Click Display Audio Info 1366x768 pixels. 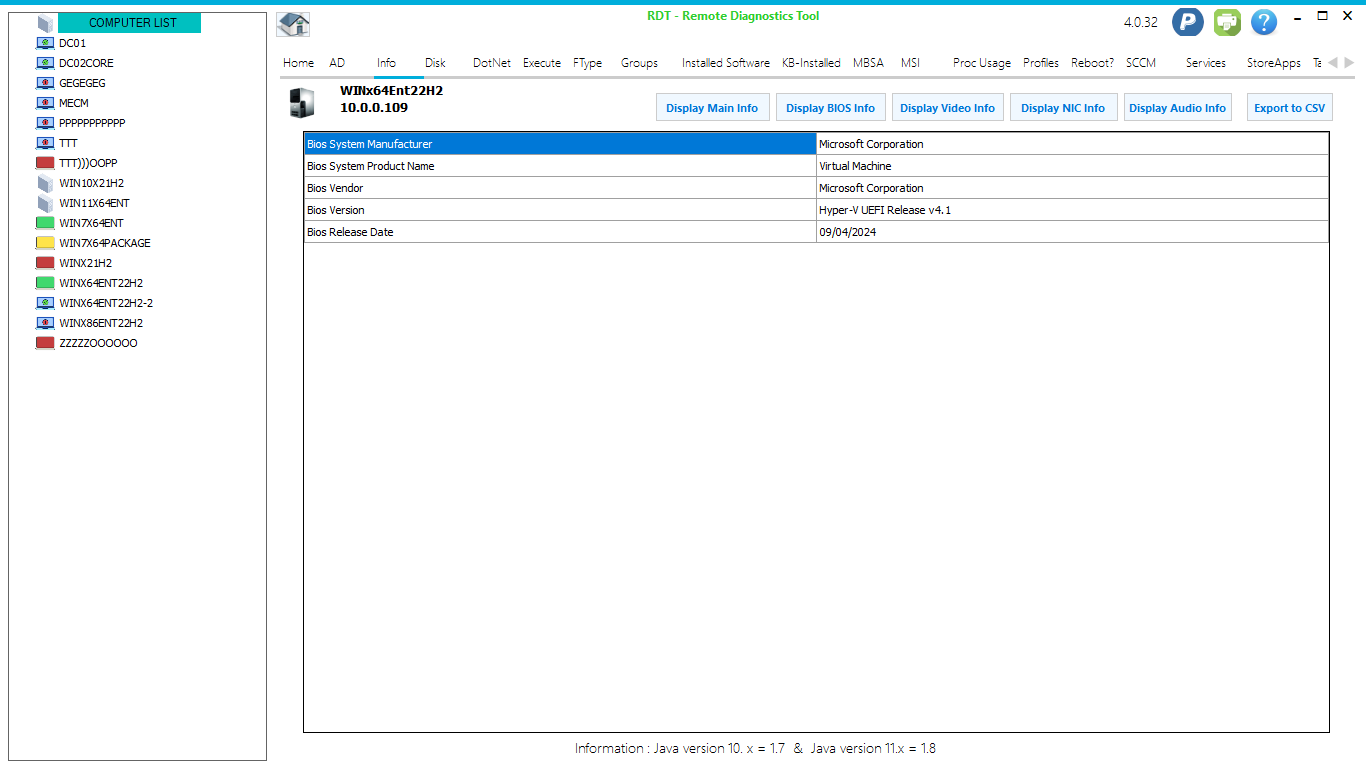pos(1177,108)
